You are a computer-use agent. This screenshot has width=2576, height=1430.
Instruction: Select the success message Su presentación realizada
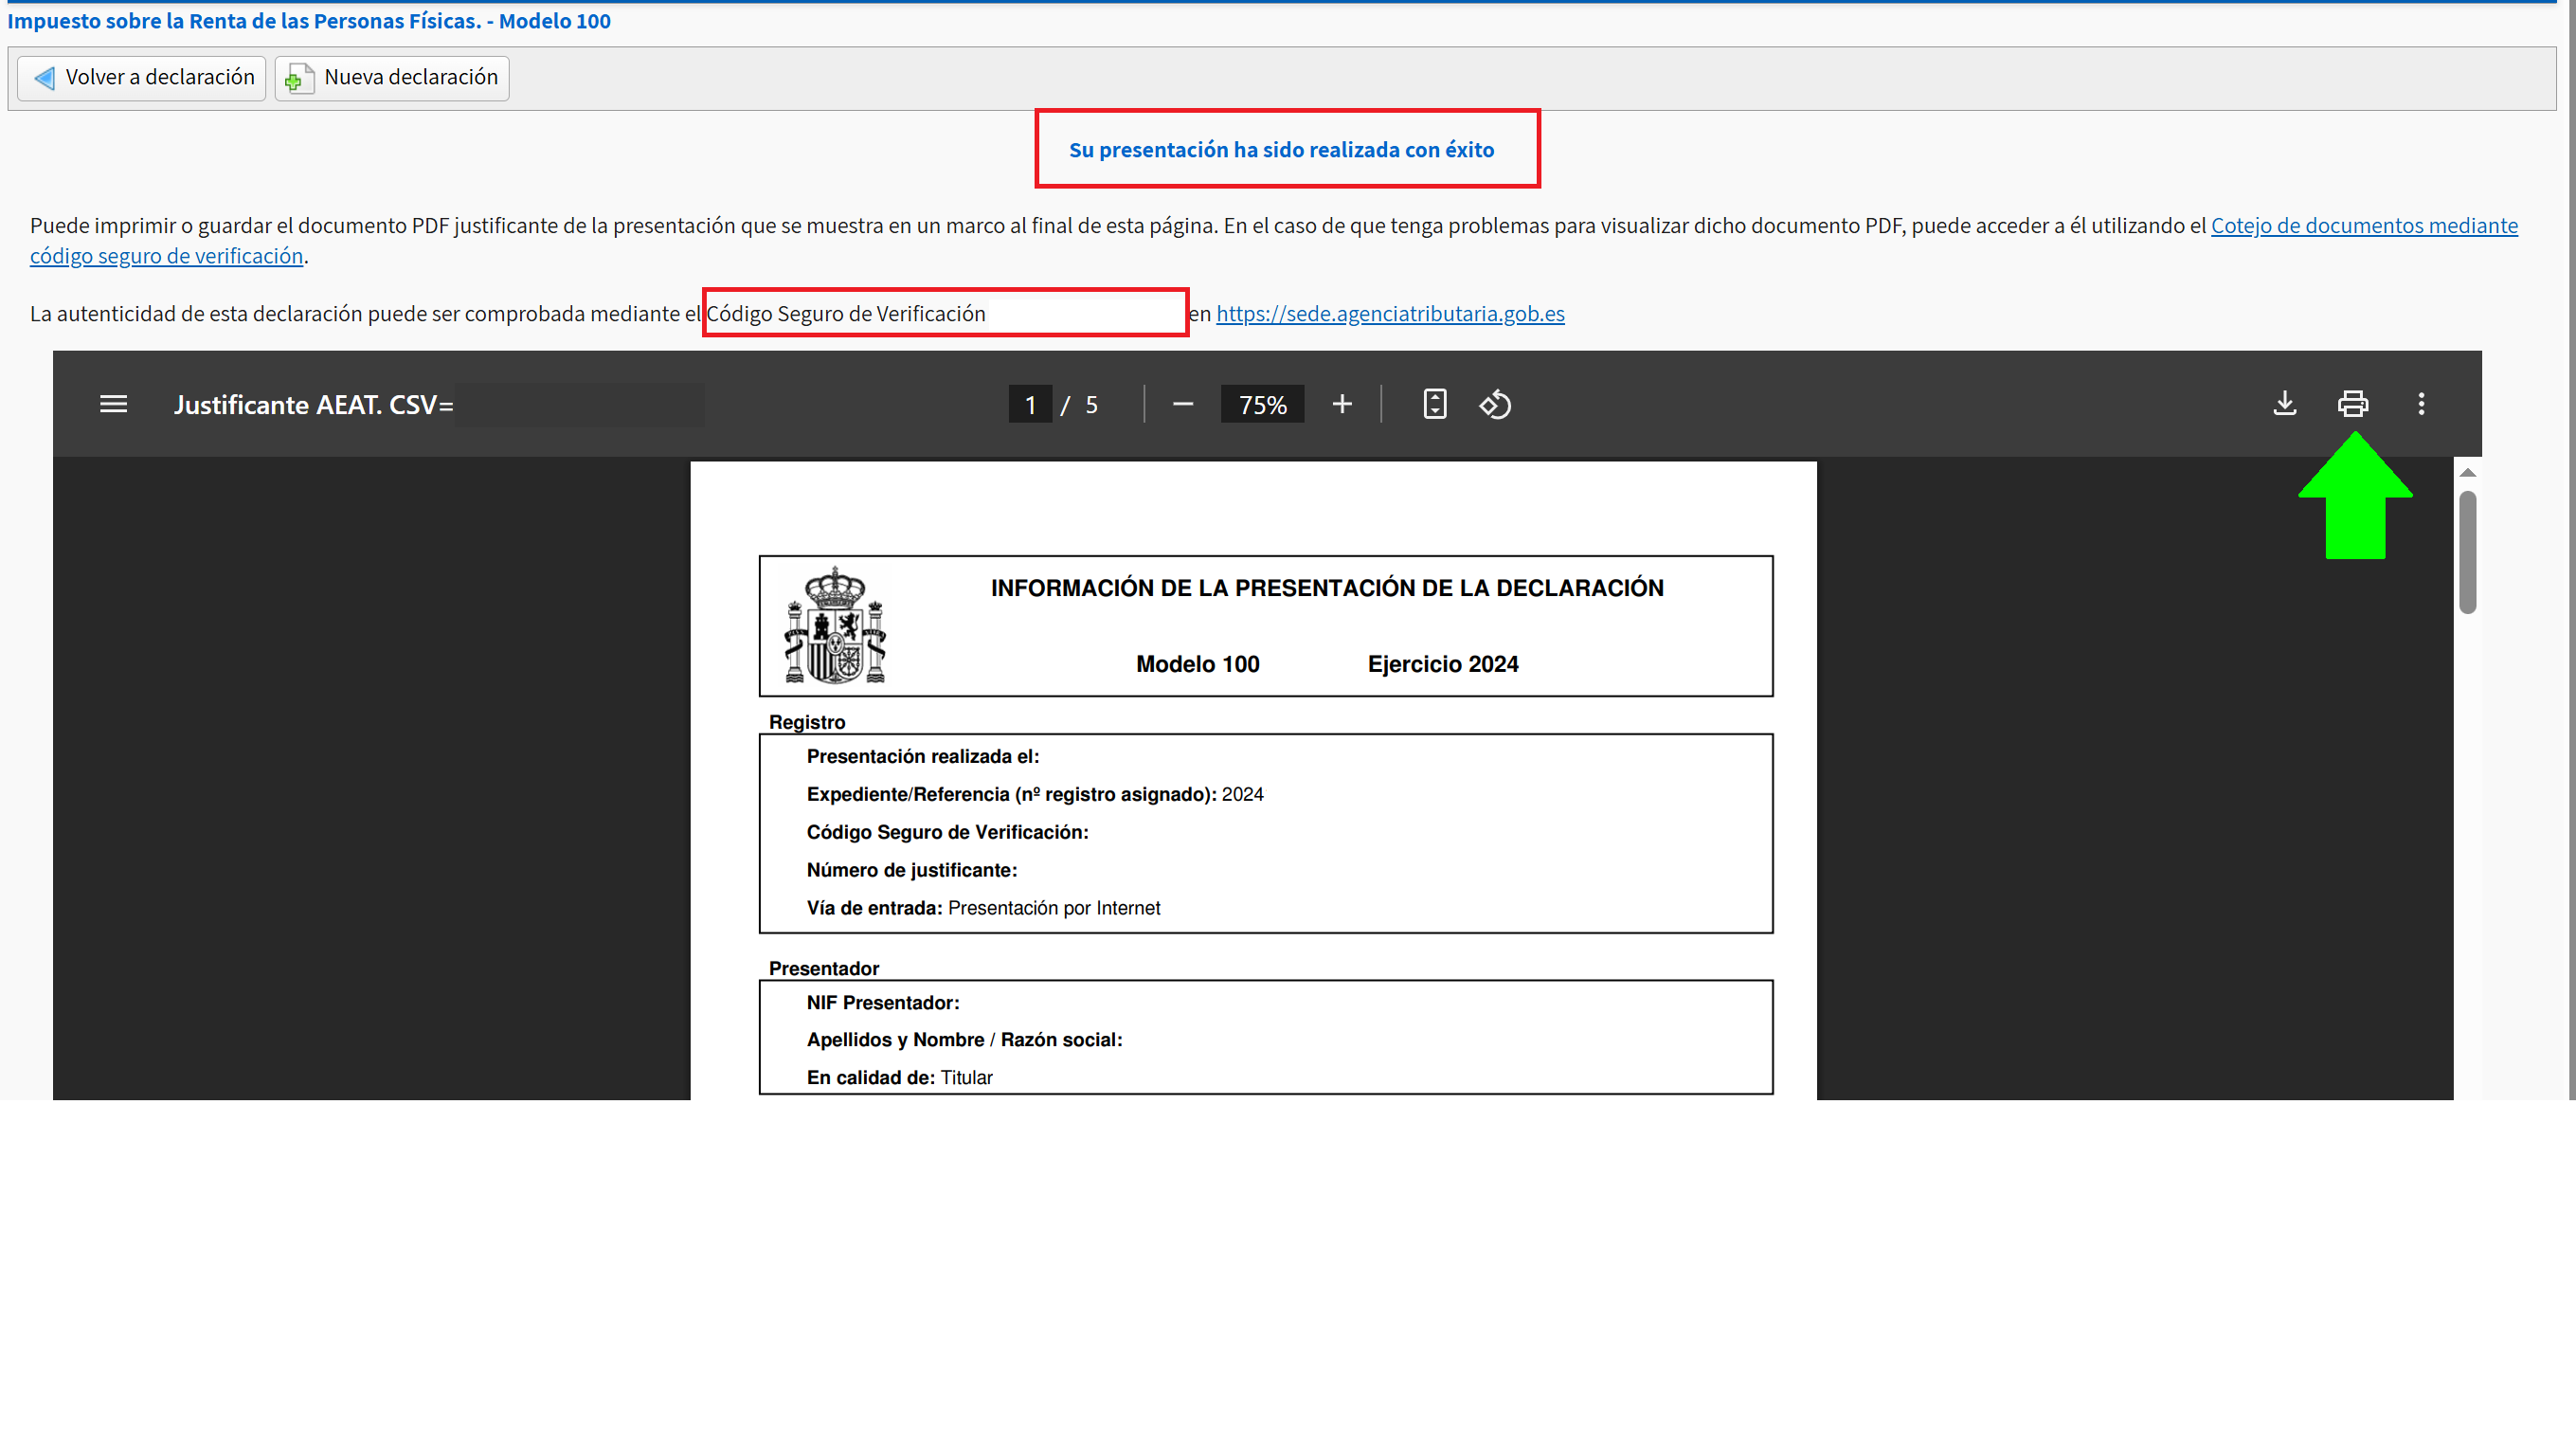(x=1282, y=149)
